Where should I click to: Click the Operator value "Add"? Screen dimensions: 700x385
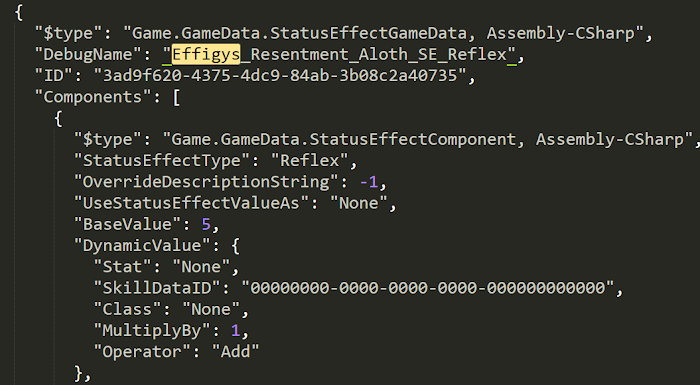[x=235, y=352]
